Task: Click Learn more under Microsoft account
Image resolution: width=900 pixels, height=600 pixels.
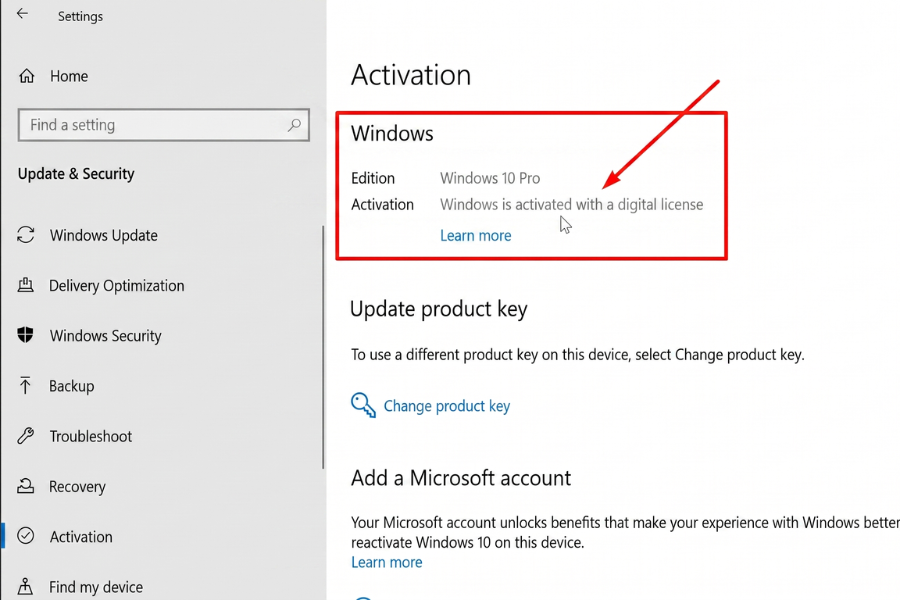Action: 386,562
